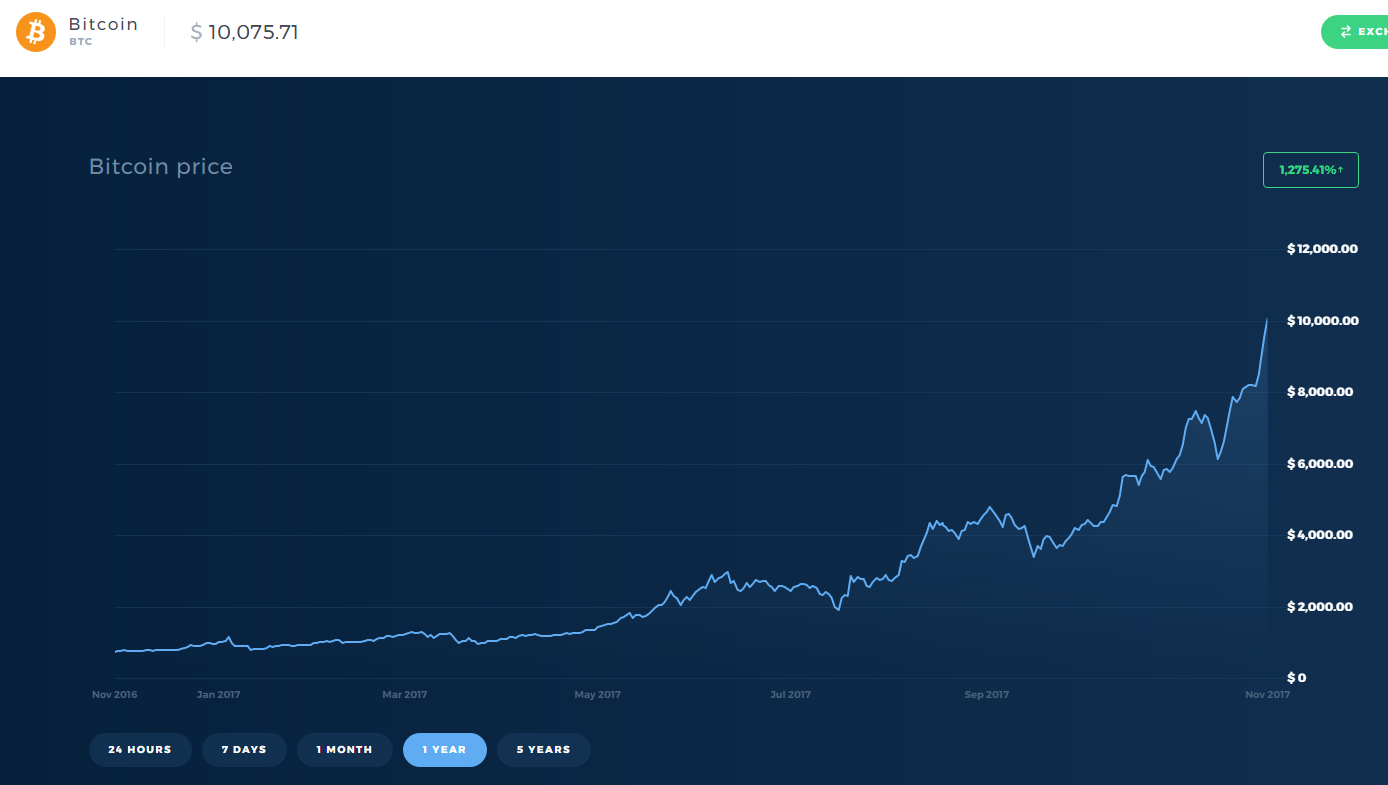
Task: Click the Jan 2017 date label
Action: (x=218, y=694)
